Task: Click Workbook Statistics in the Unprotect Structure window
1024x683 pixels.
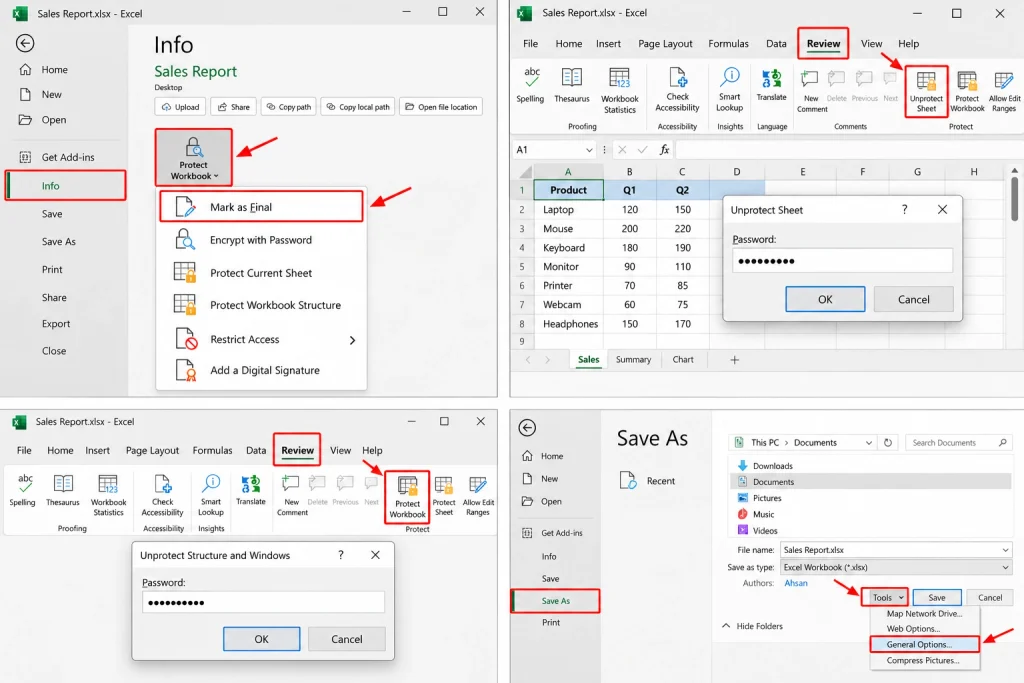Action: (108, 494)
